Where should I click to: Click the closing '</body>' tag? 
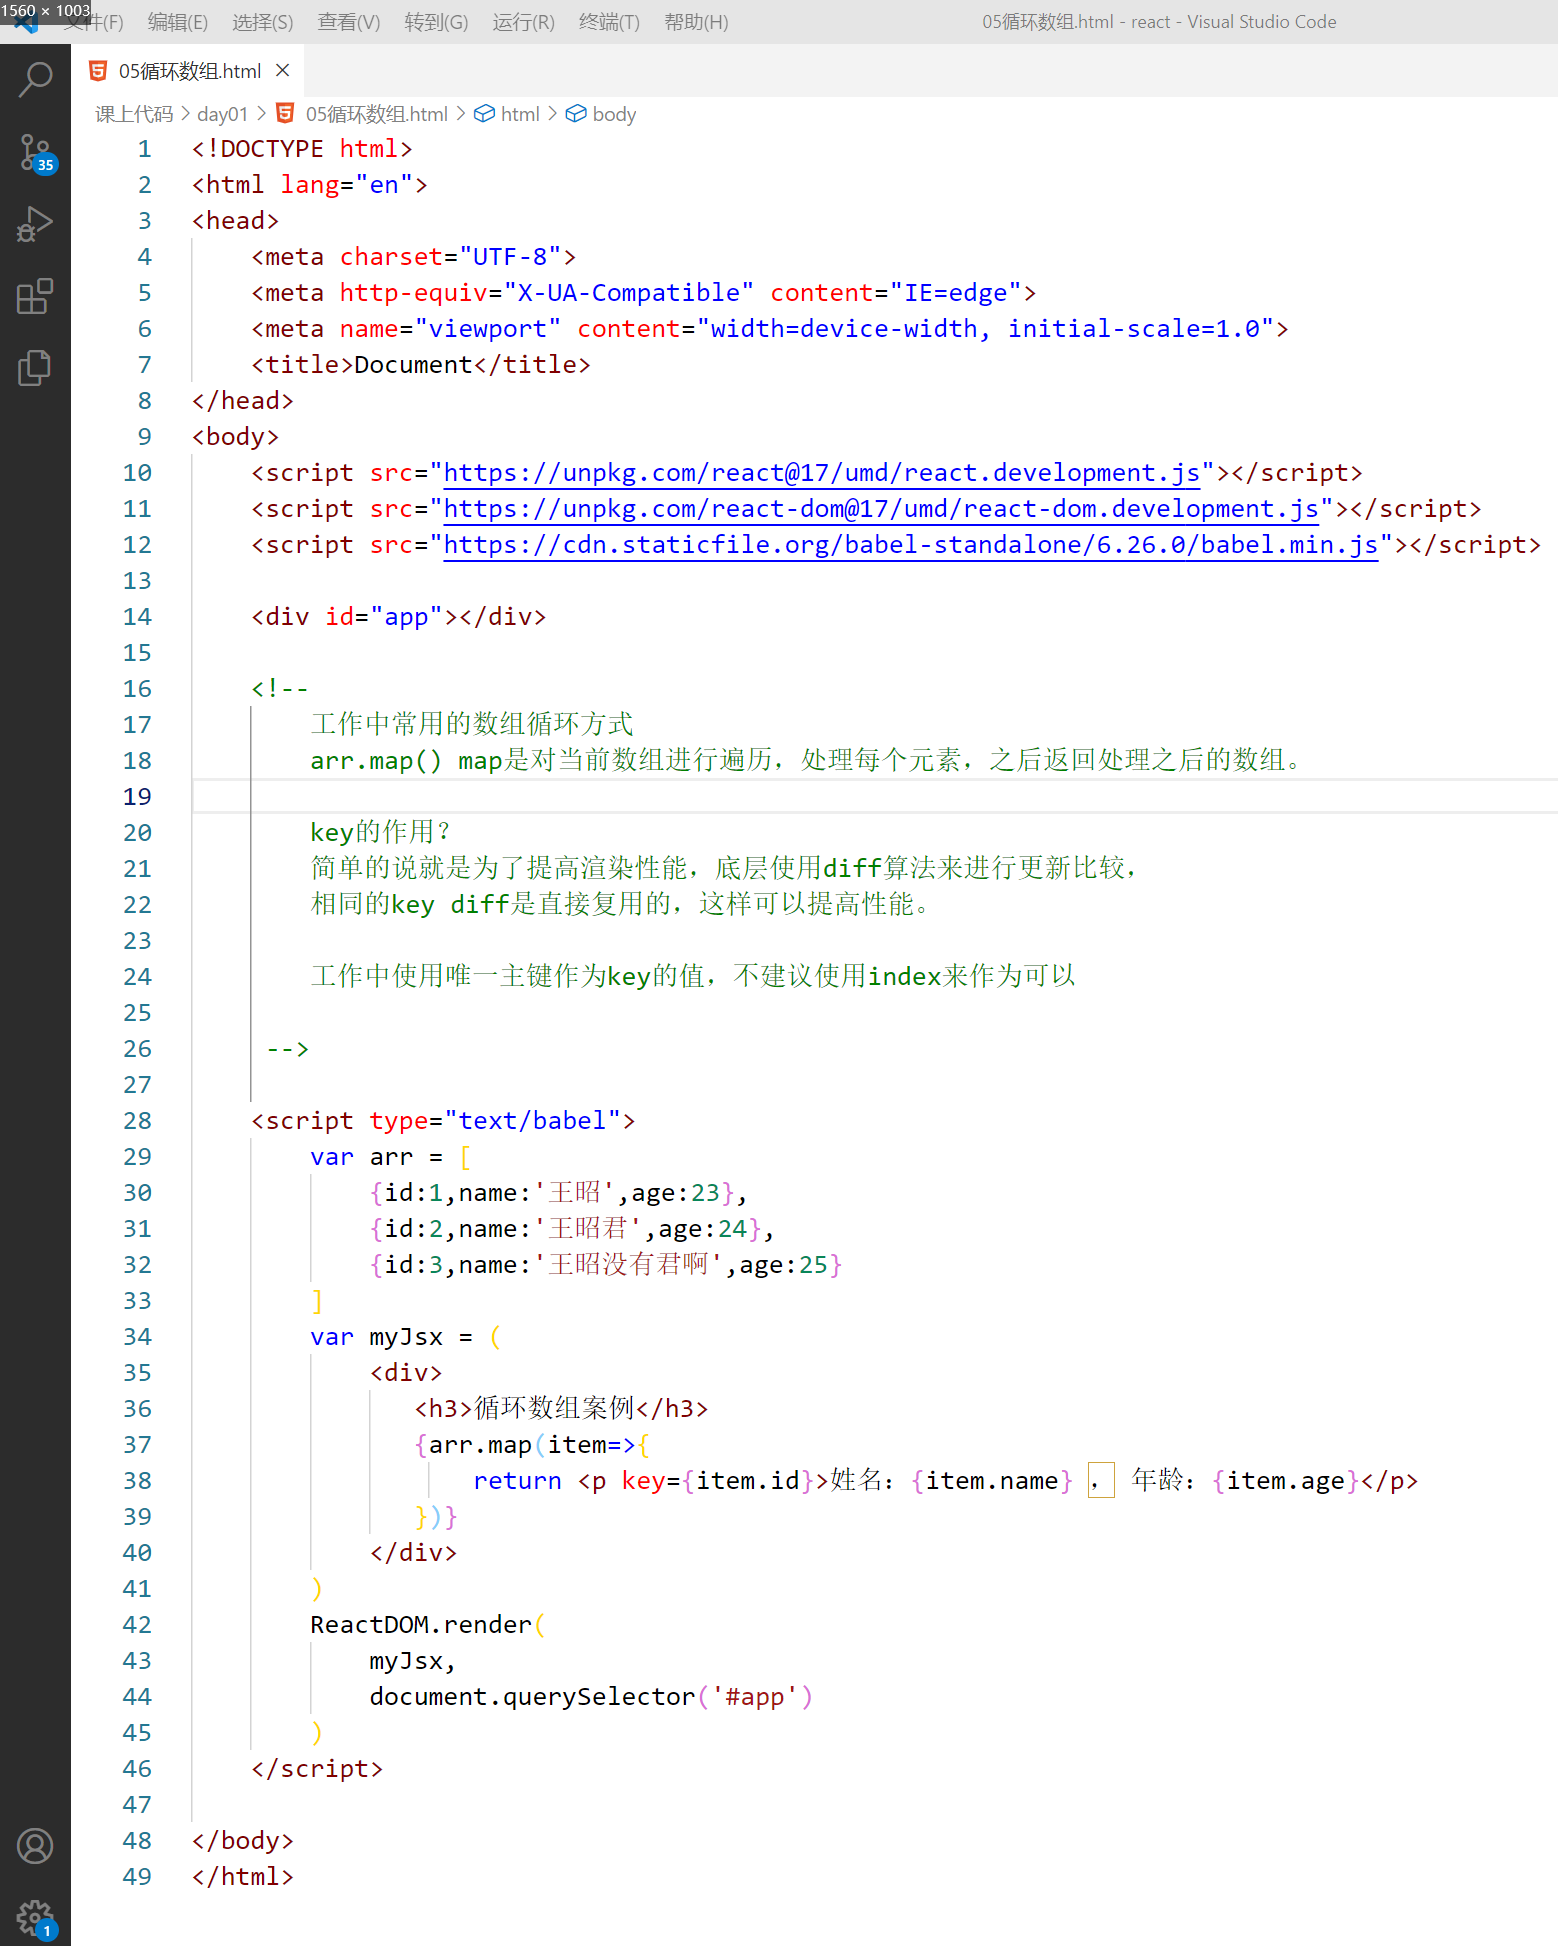click(243, 1841)
